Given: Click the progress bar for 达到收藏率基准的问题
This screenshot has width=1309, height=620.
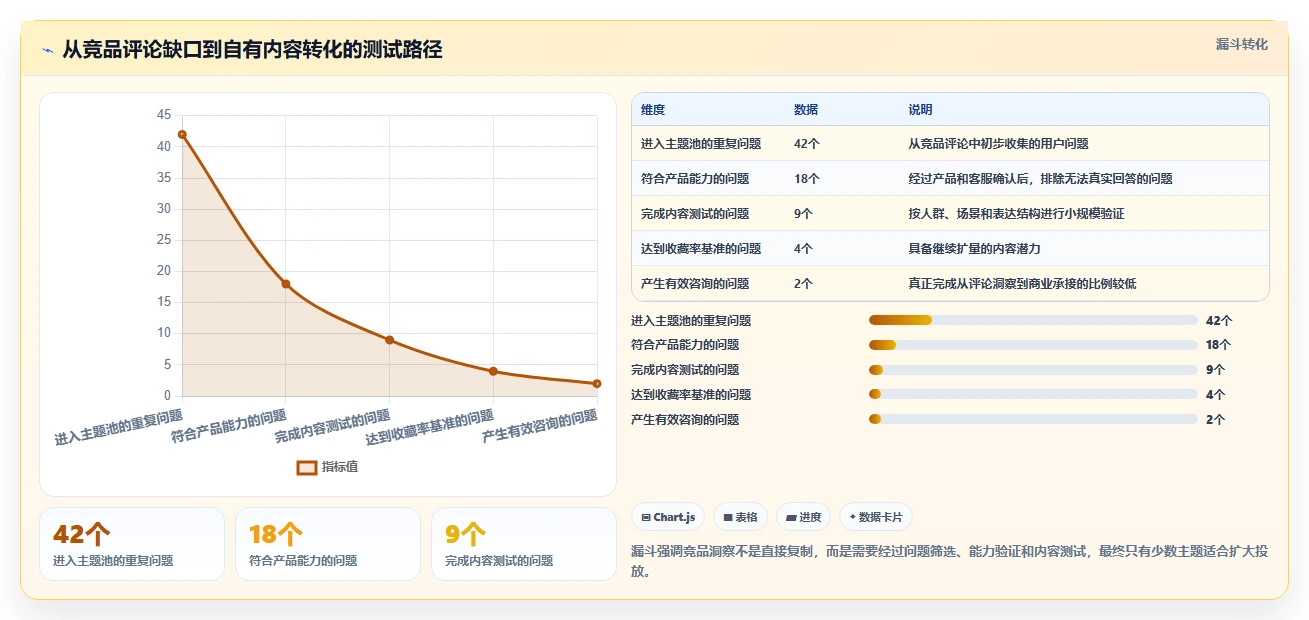Looking at the screenshot, I should click(1033, 395).
